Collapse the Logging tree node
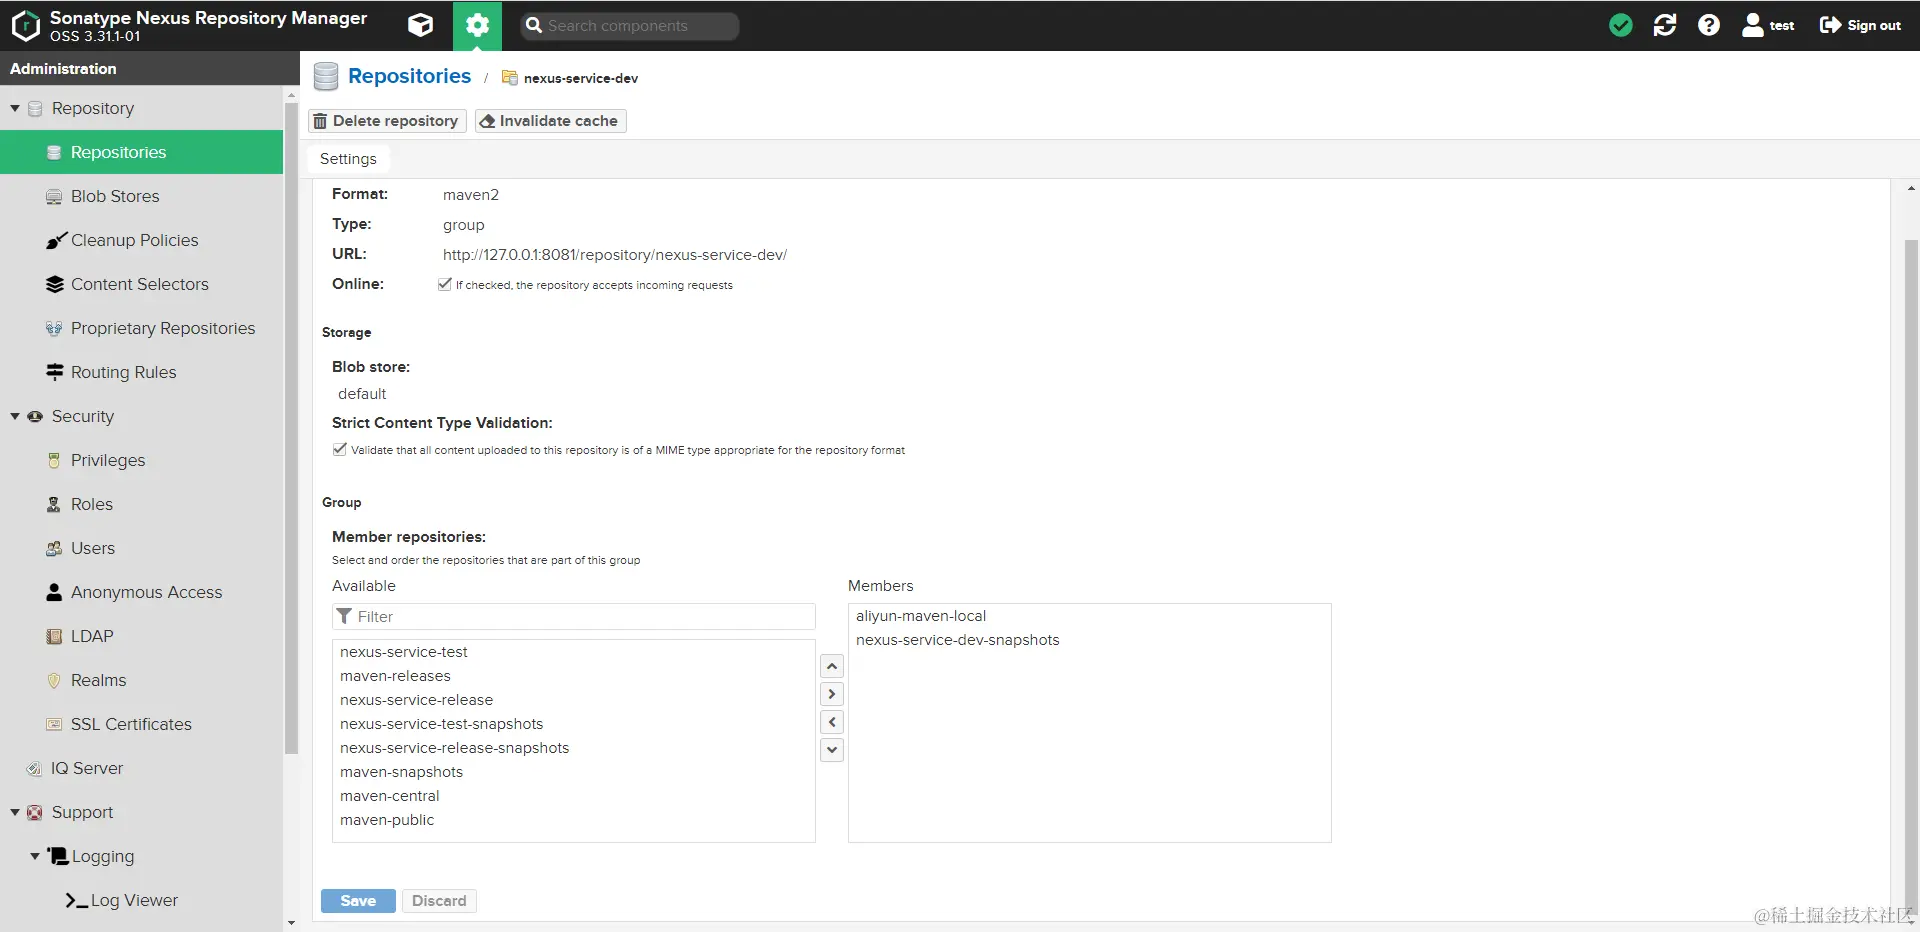 [35, 856]
